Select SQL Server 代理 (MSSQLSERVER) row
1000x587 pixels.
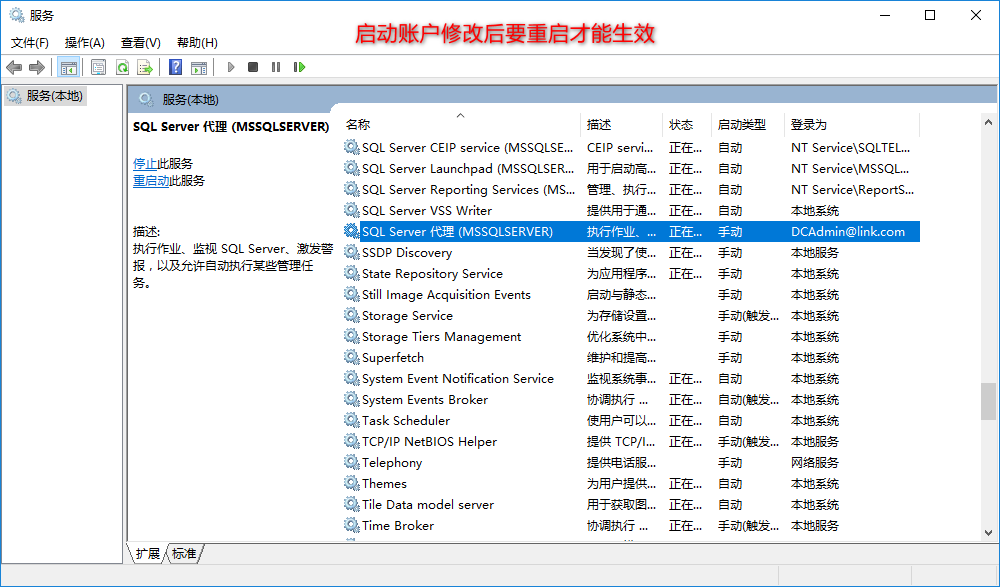631,232
